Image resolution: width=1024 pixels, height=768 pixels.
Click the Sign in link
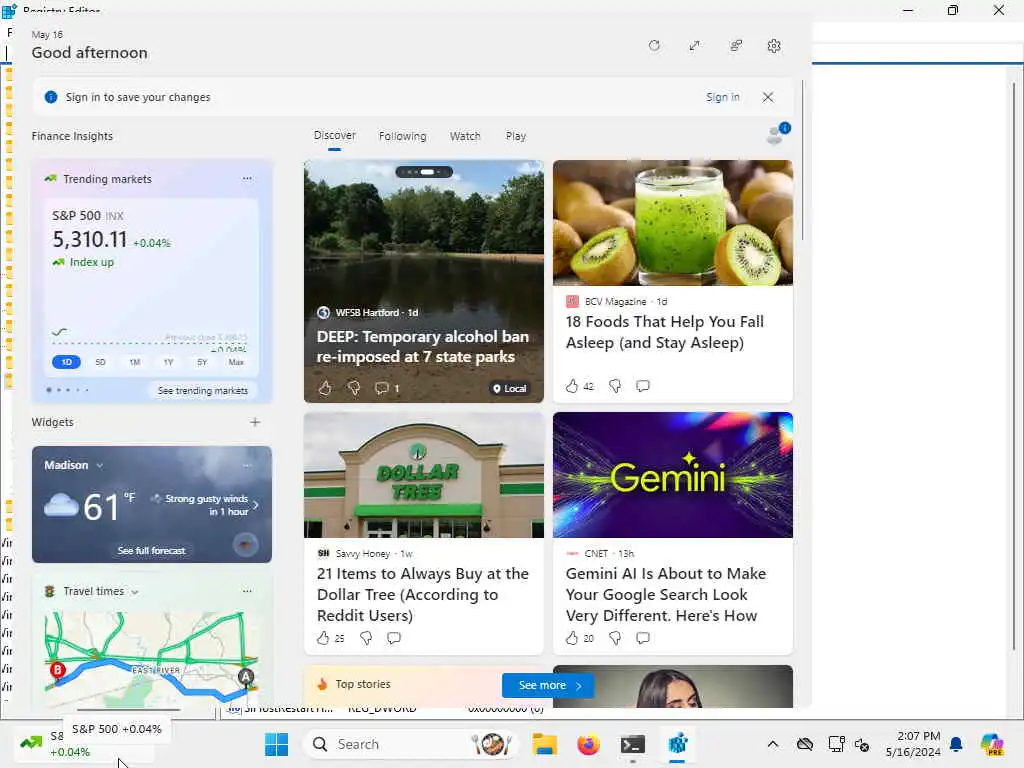click(722, 97)
